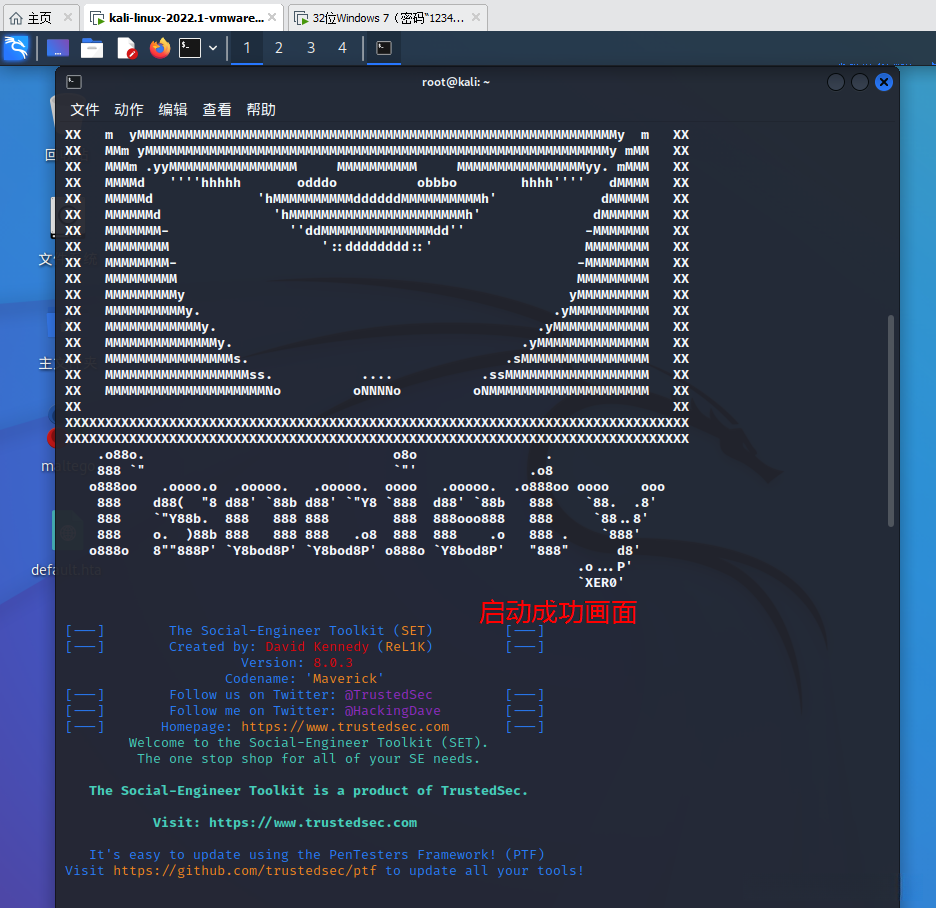Select running terminal task in panel
The width and height of the screenshot is (936, 908).
384,48
